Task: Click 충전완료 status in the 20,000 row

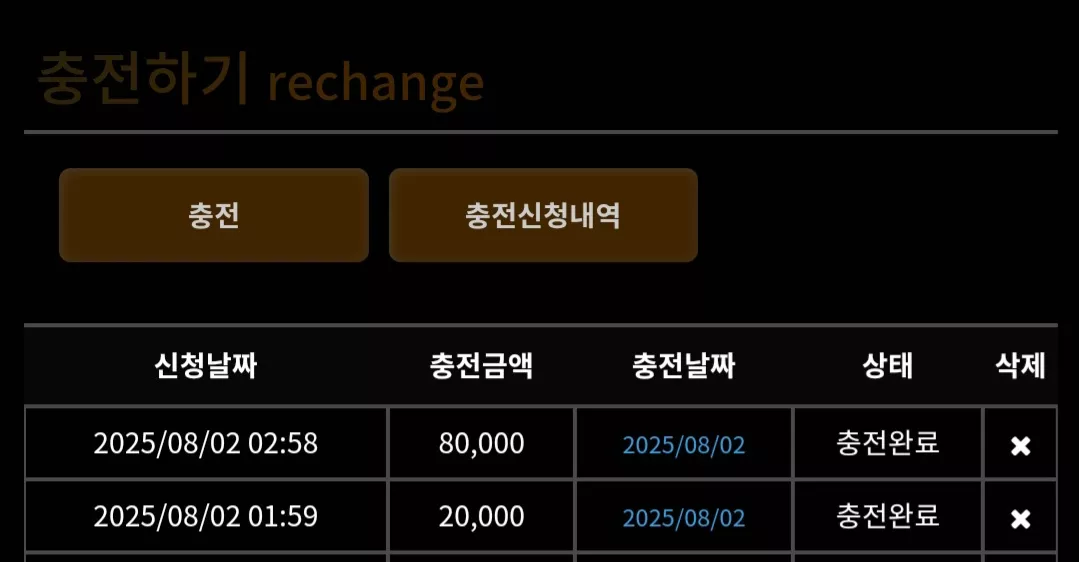Action: 888,516
